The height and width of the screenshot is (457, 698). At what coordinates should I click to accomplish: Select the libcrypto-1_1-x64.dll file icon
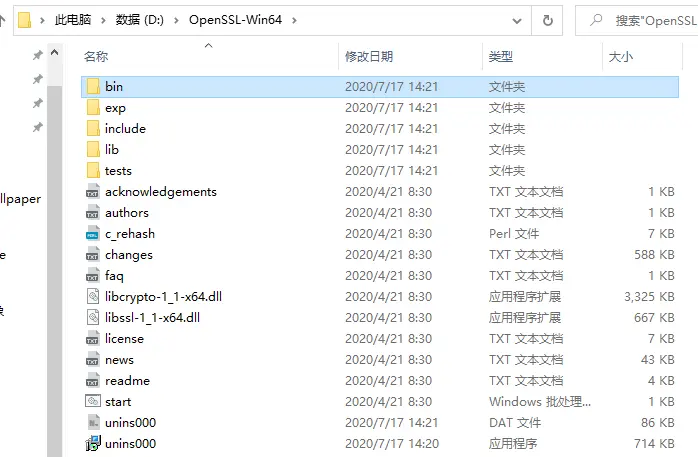point(93,296)
